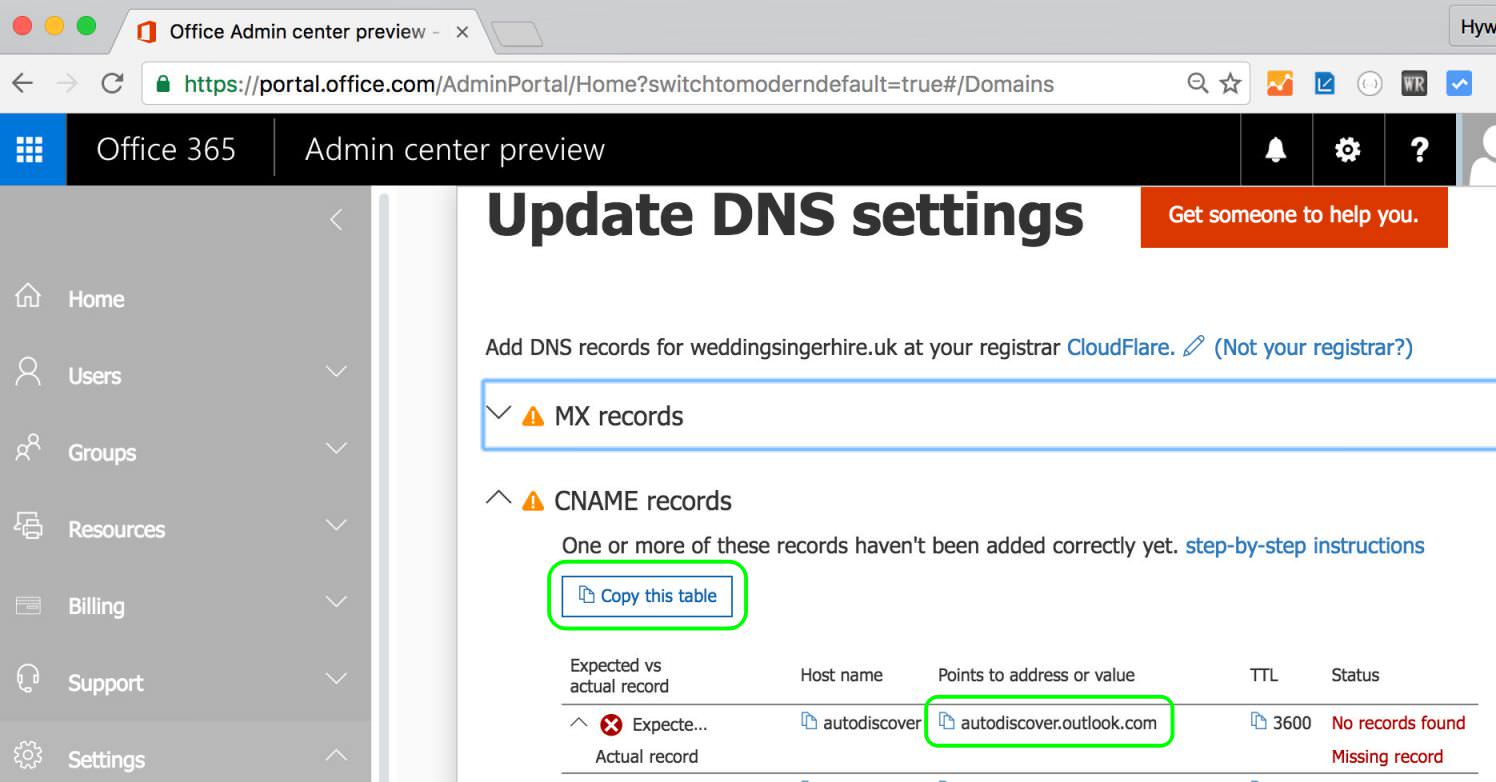1496x782 pixels.
Task: Open Settings in the sidebar
Action: [x=106, y=760]
